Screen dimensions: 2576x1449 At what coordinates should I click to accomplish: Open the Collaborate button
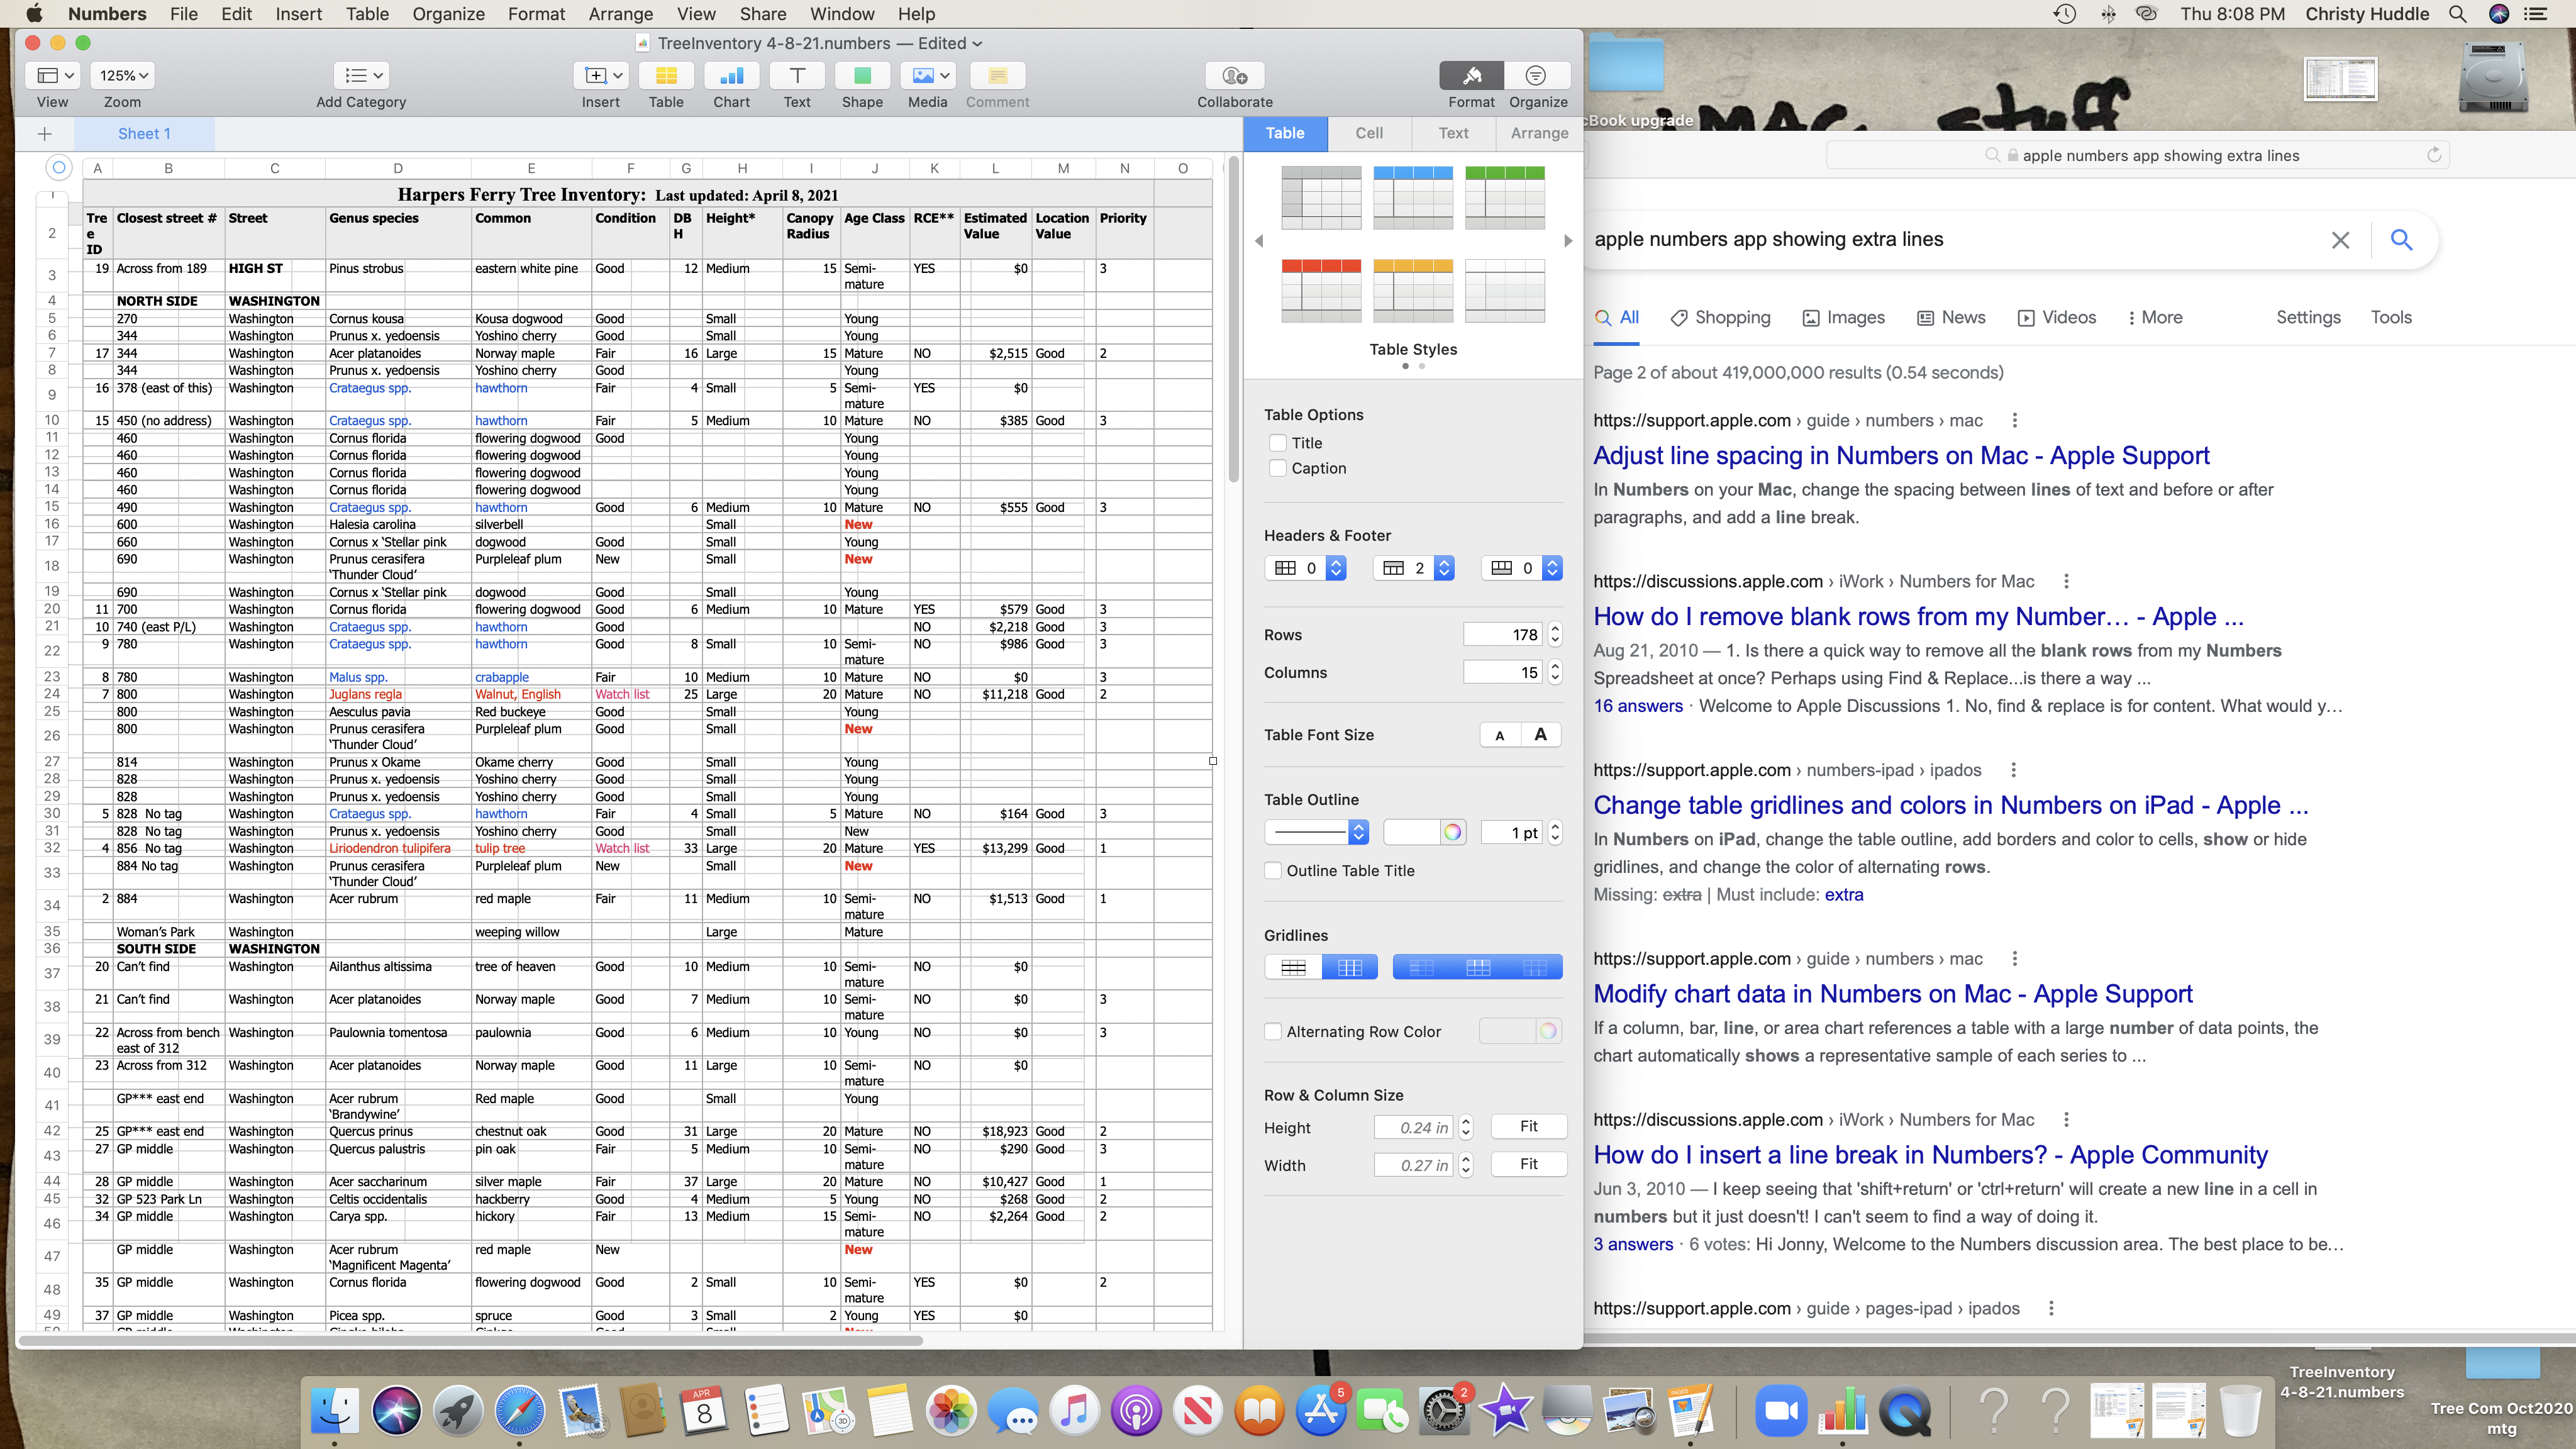(x=1234, y=76)
